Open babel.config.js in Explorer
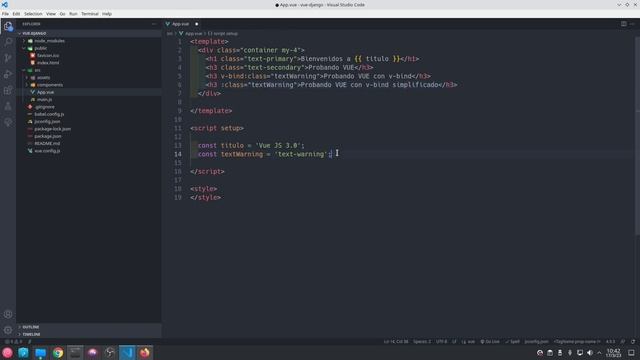Screen dimensions: 640x360 pos(49,114)
